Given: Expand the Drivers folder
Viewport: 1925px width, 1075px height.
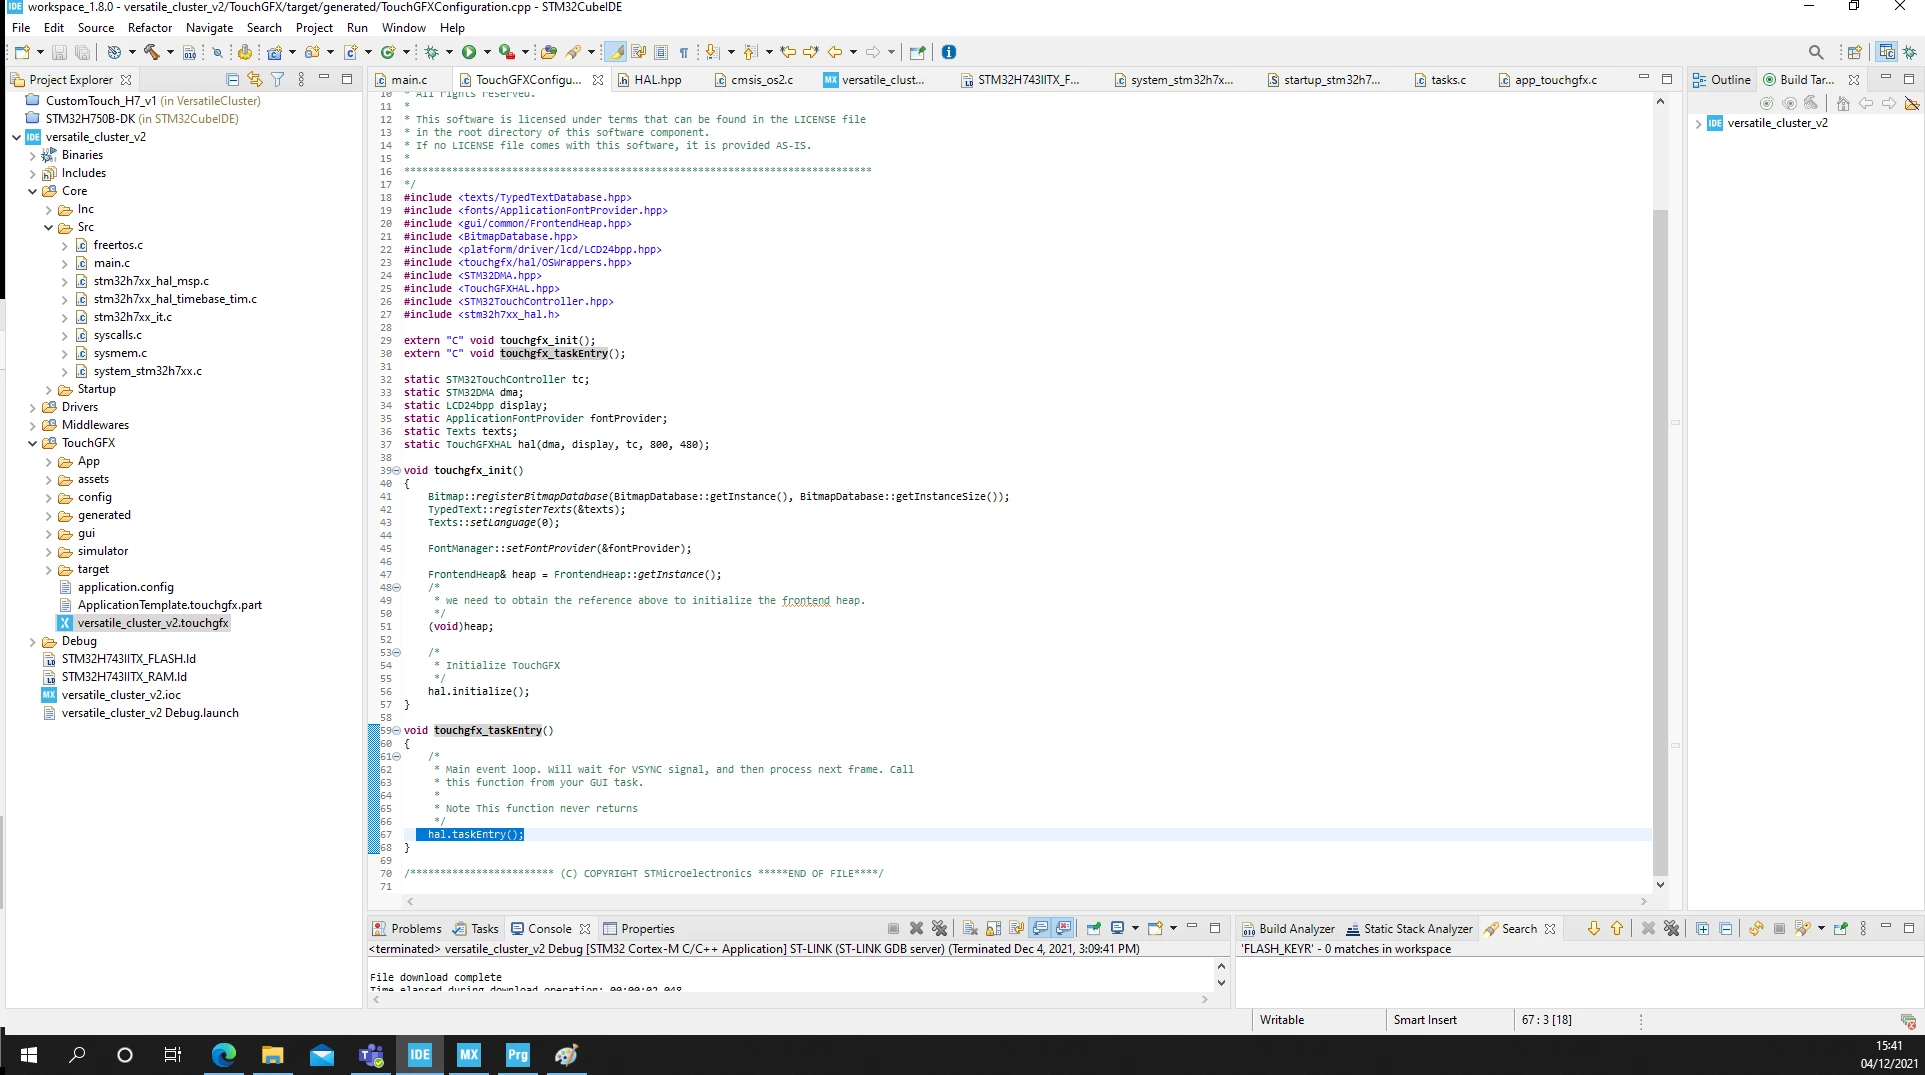Looking at the screenshot, I should [x=33, y=407].
